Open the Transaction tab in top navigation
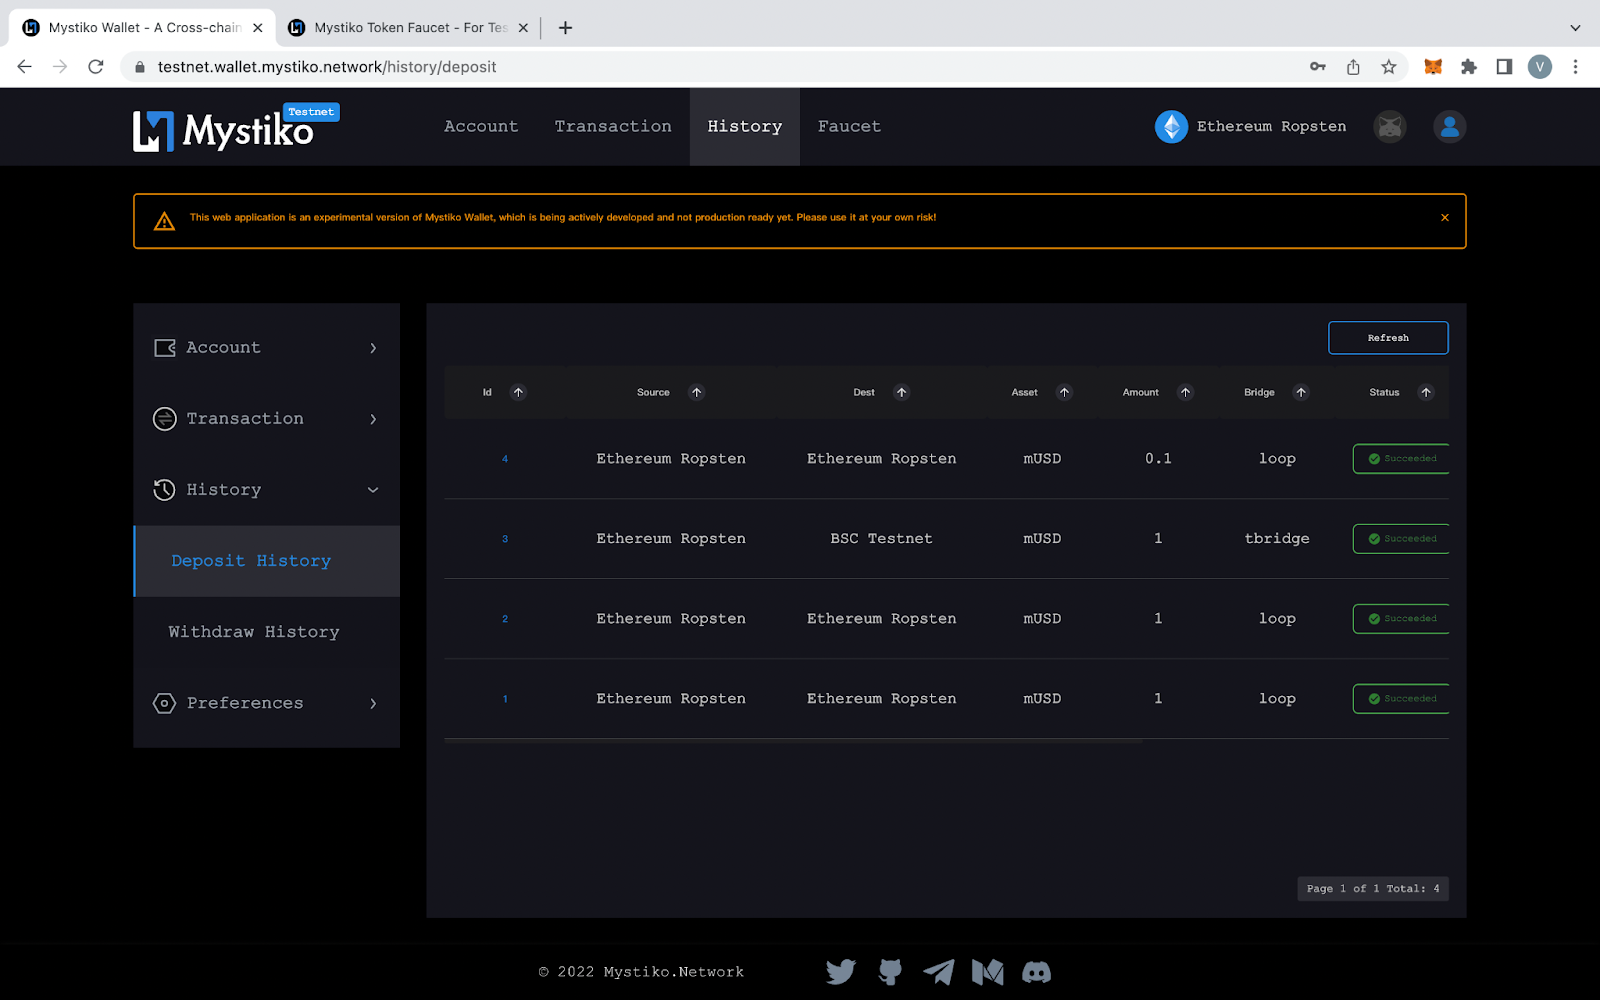Image resolution: width=1600 pixels, height=1000 pixels. pyautogui.click(x=613, y=127)
